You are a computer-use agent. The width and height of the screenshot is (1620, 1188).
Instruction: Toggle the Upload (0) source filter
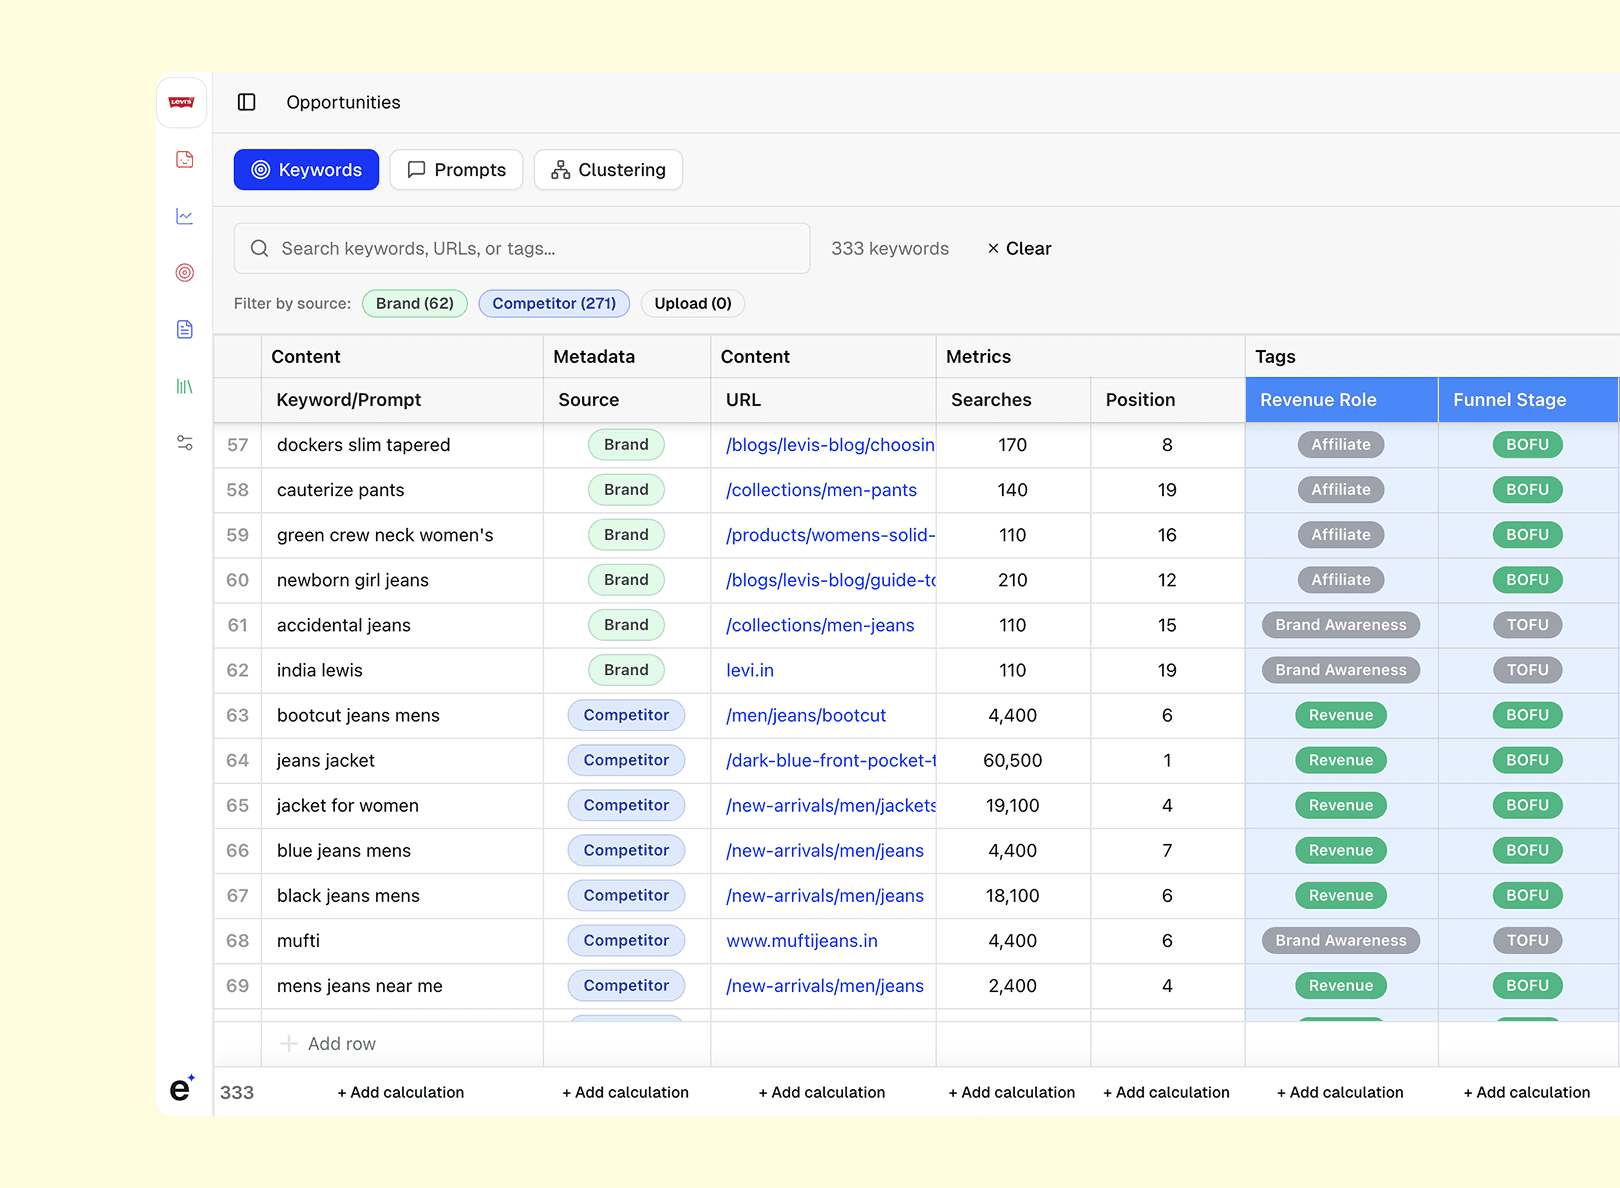click(x=692, y=303)
